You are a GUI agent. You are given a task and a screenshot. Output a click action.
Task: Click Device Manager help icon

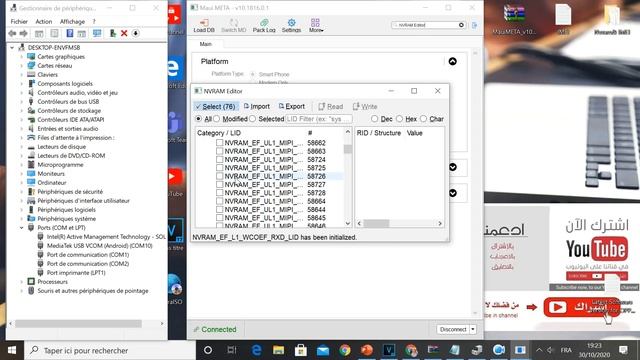click(70, 33)
